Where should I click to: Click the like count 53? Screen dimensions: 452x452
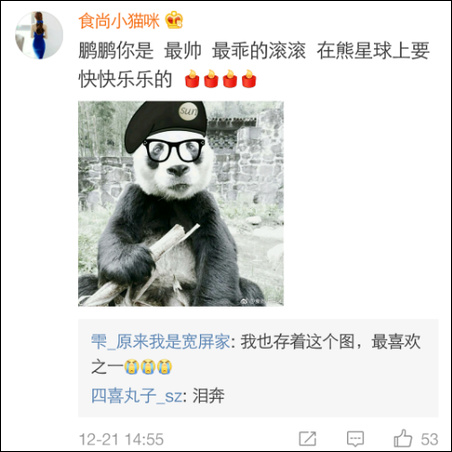click(x=429, y=439)
